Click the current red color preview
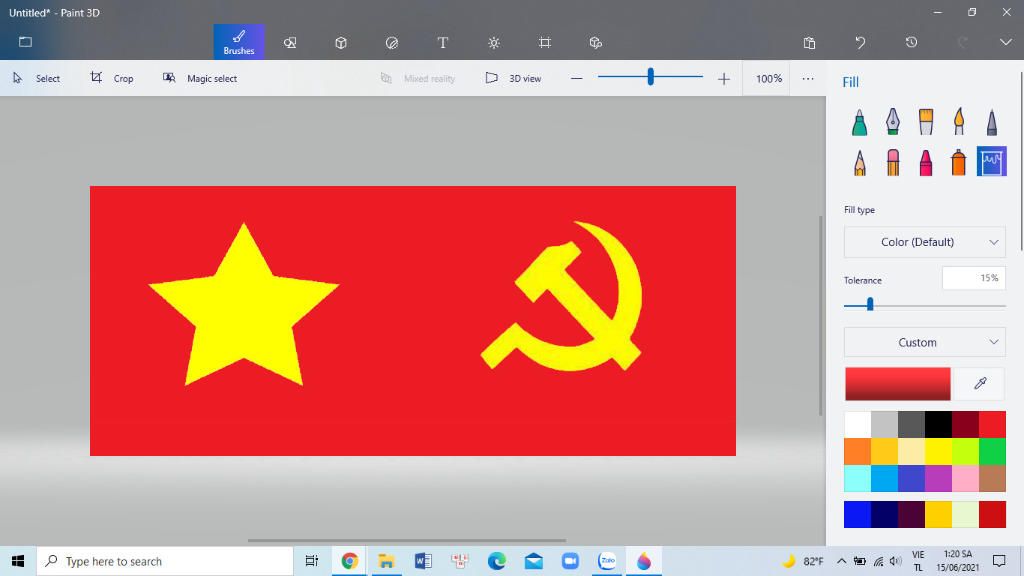 898,383
